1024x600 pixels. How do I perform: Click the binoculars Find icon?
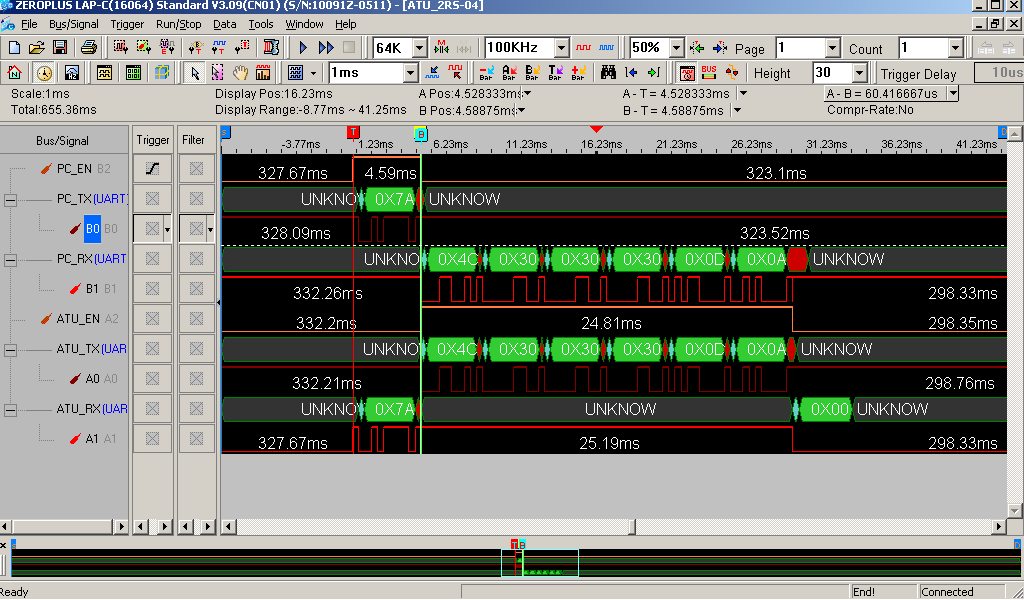608,73
